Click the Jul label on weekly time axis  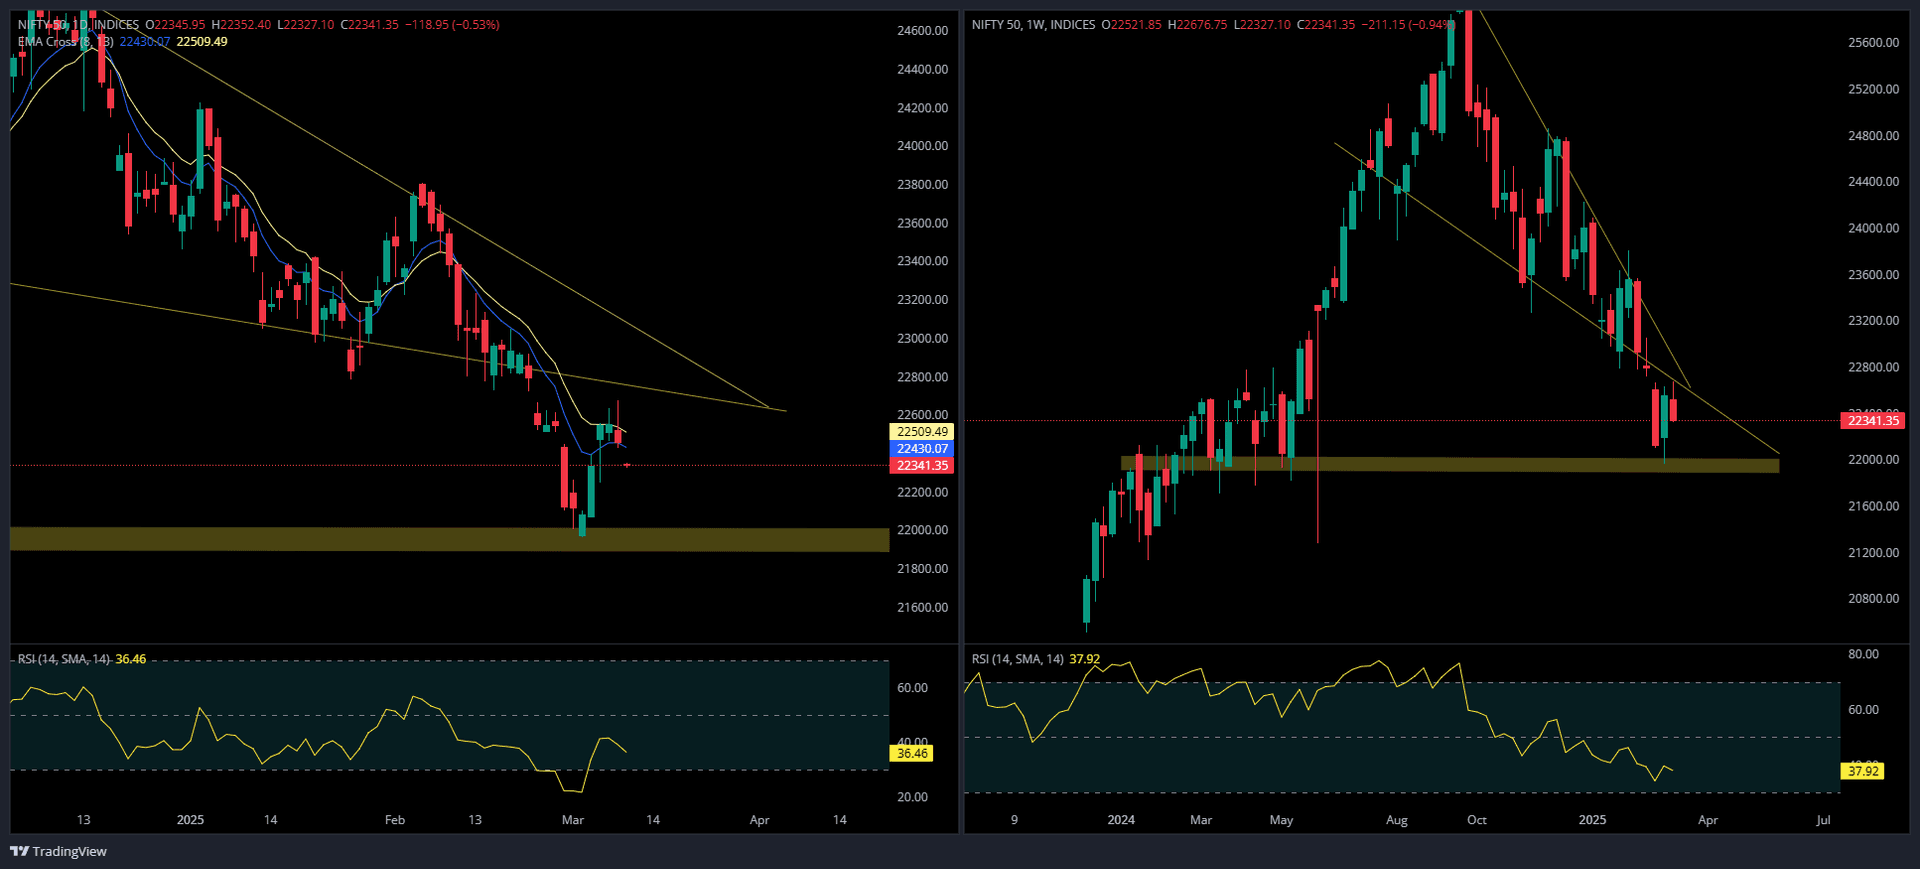click(1823, 820)
